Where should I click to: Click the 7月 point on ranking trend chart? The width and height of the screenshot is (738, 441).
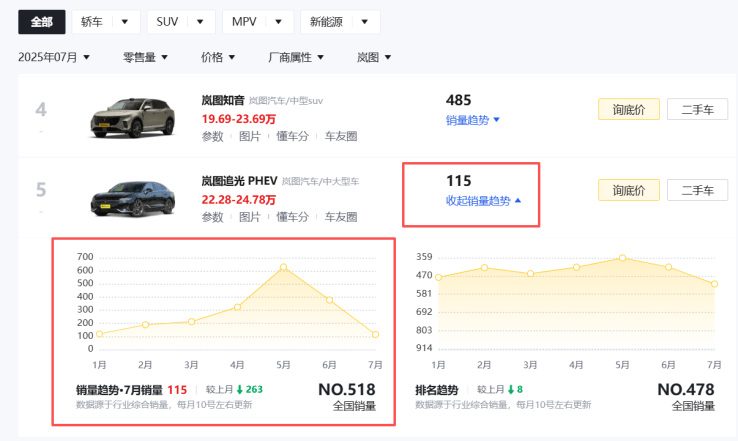(714, 284)
